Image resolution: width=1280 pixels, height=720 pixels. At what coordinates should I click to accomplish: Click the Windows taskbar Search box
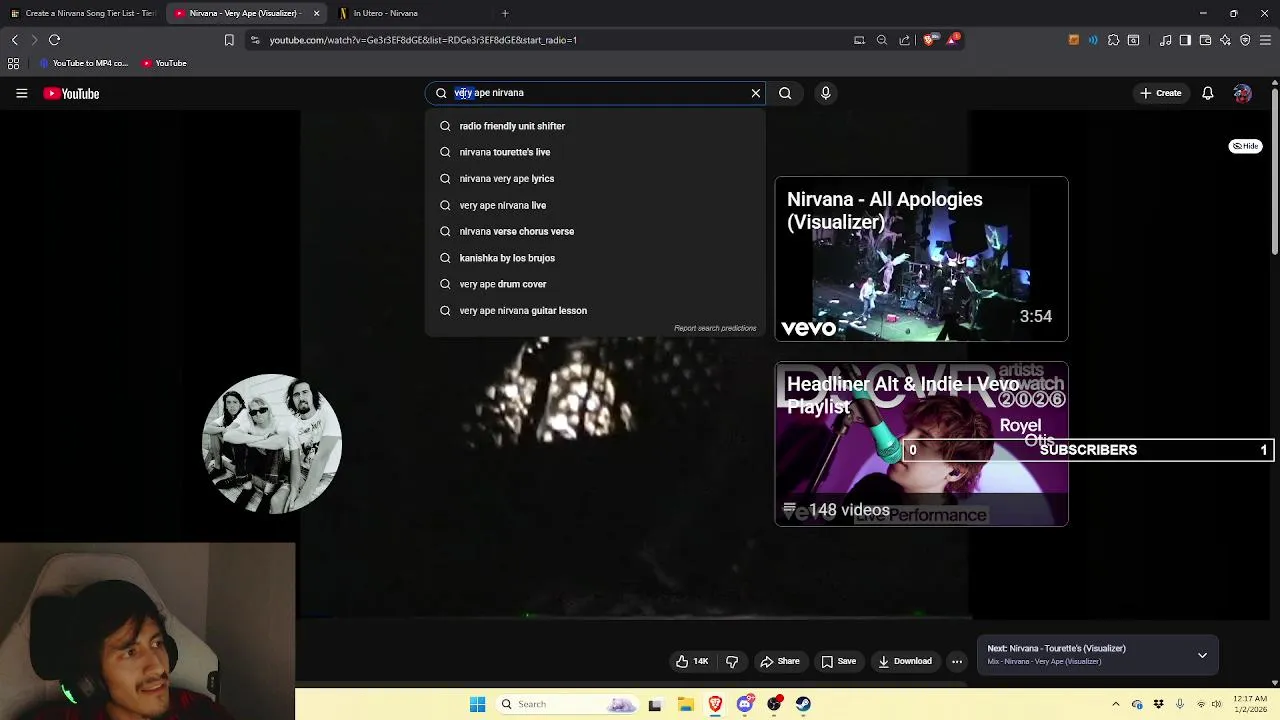[567, 704]
